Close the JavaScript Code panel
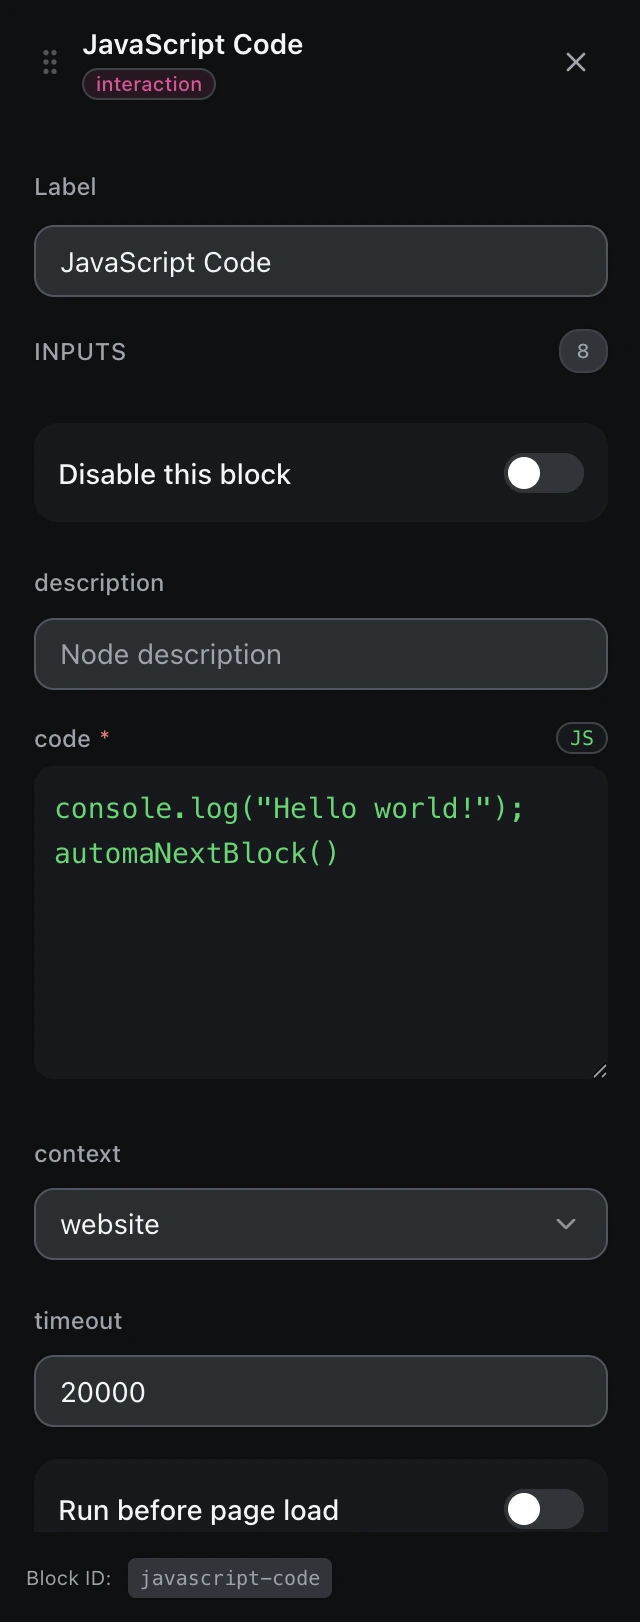 point(576,62)
